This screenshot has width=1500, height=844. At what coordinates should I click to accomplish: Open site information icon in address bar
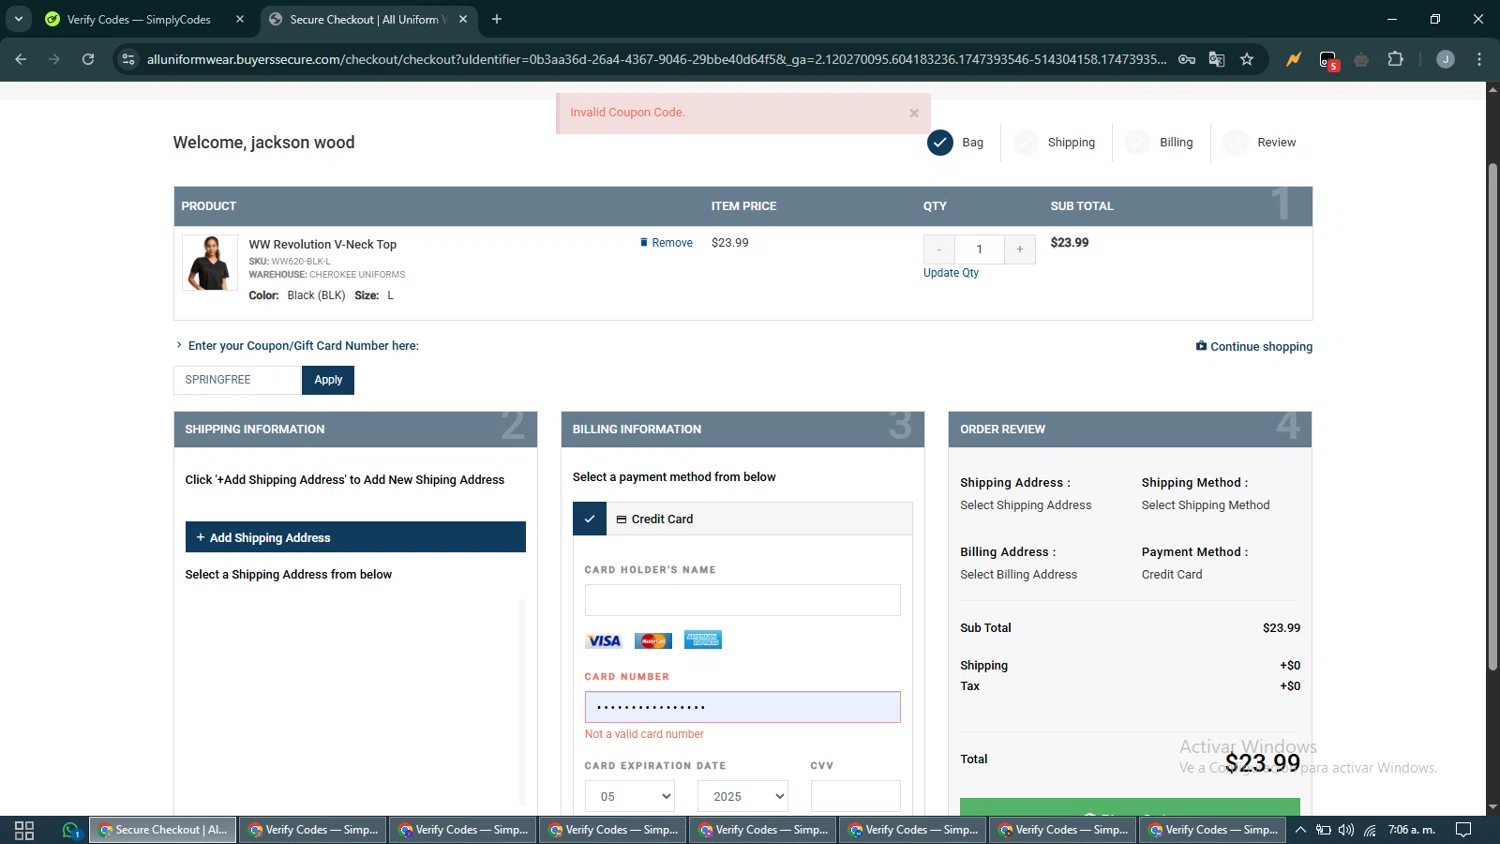tap(128, 59)
